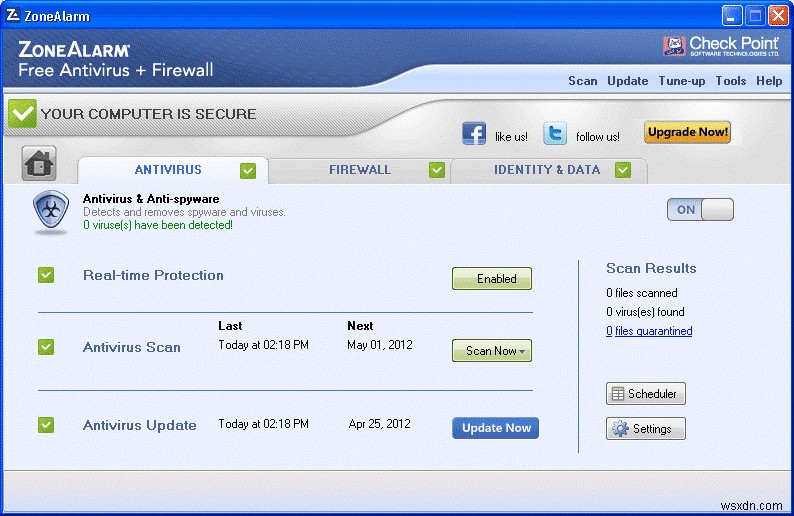Image resolution: width=794 pixels, height=516 pixels.
Task: Go to the Home screen icon
Action: pos(39,164)
